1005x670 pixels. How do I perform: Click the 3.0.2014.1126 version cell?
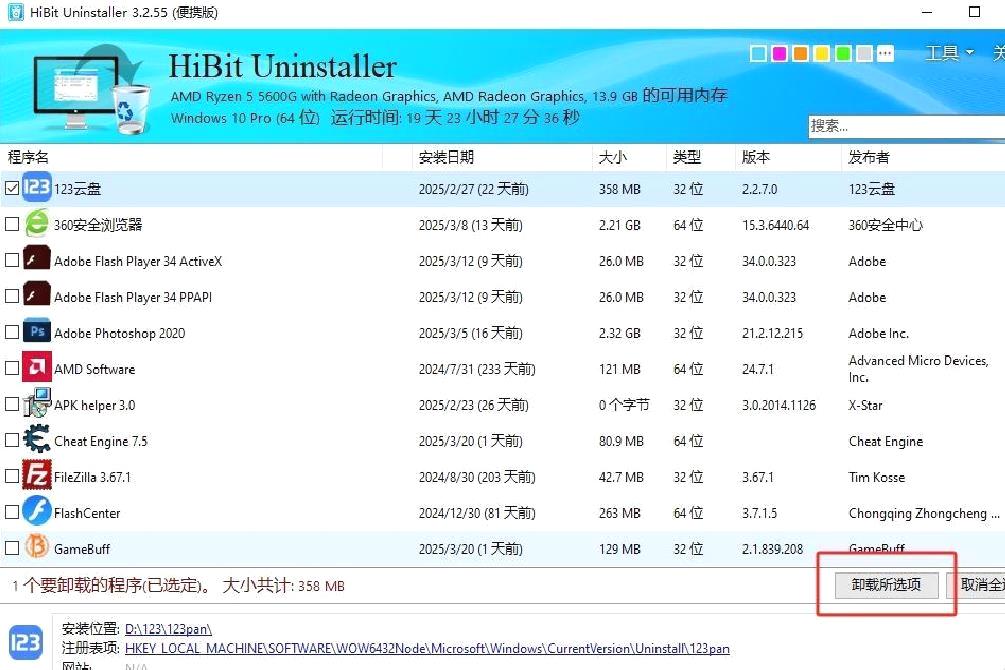779,405
